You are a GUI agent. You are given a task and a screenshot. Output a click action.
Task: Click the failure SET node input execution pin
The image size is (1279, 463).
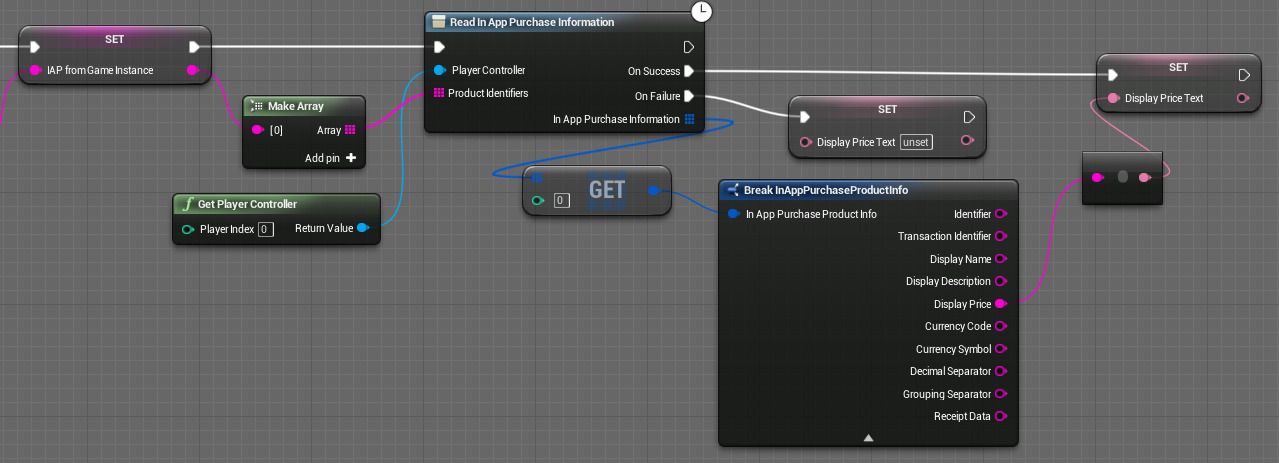point(804,117)
